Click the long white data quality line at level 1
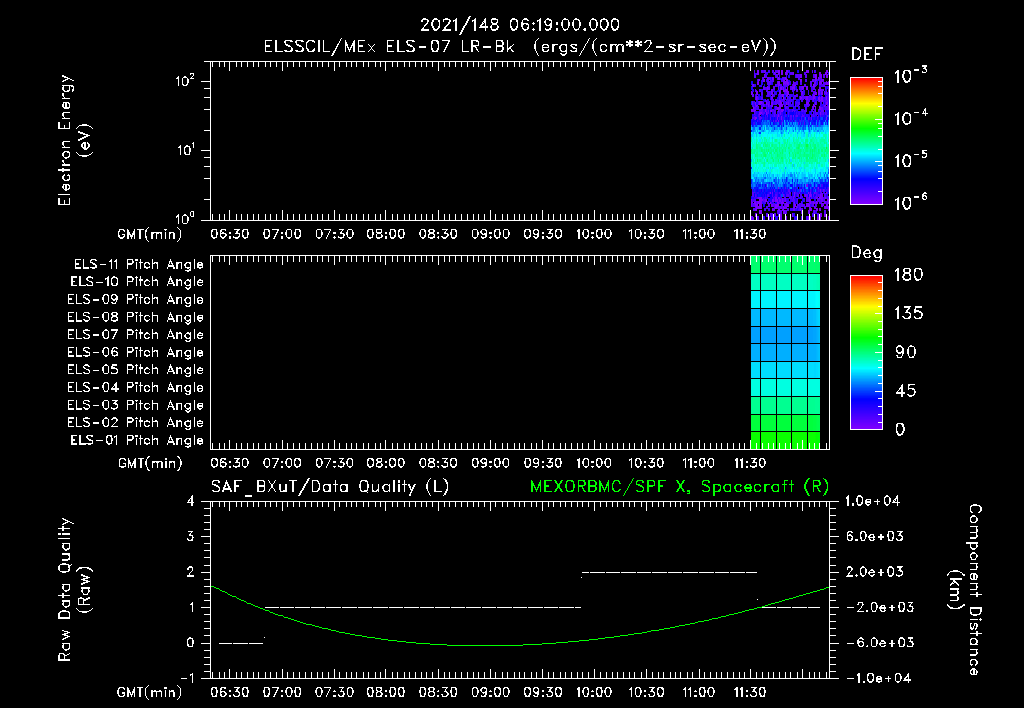Image resolution: width=1024 pixels, height=708 pixels. 423,607
